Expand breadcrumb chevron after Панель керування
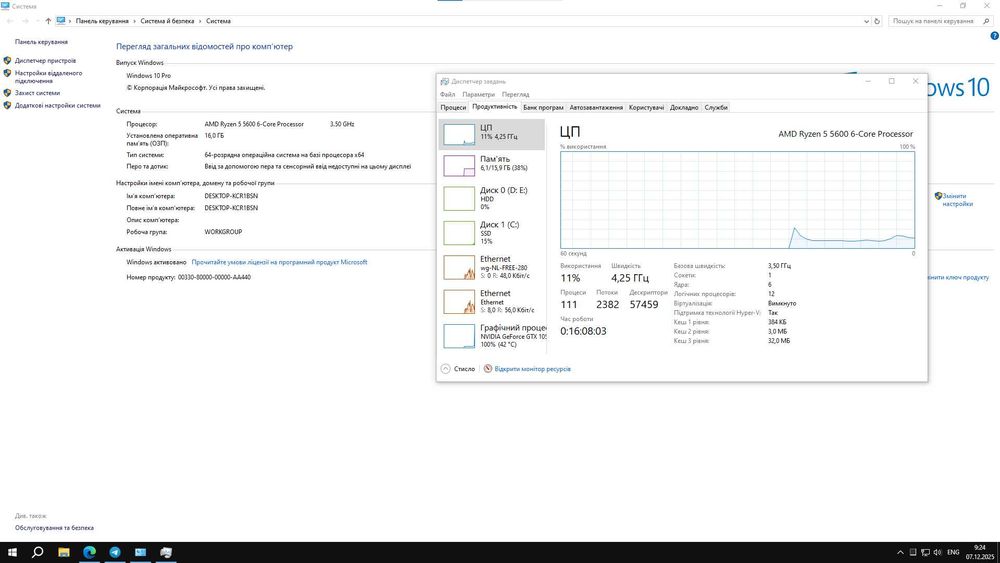 [135, 21]
